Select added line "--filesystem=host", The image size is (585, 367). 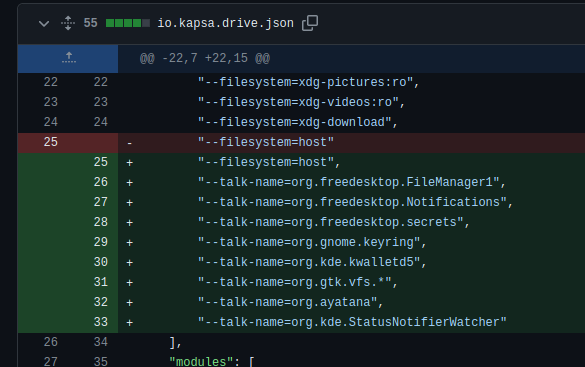[269, 162]
